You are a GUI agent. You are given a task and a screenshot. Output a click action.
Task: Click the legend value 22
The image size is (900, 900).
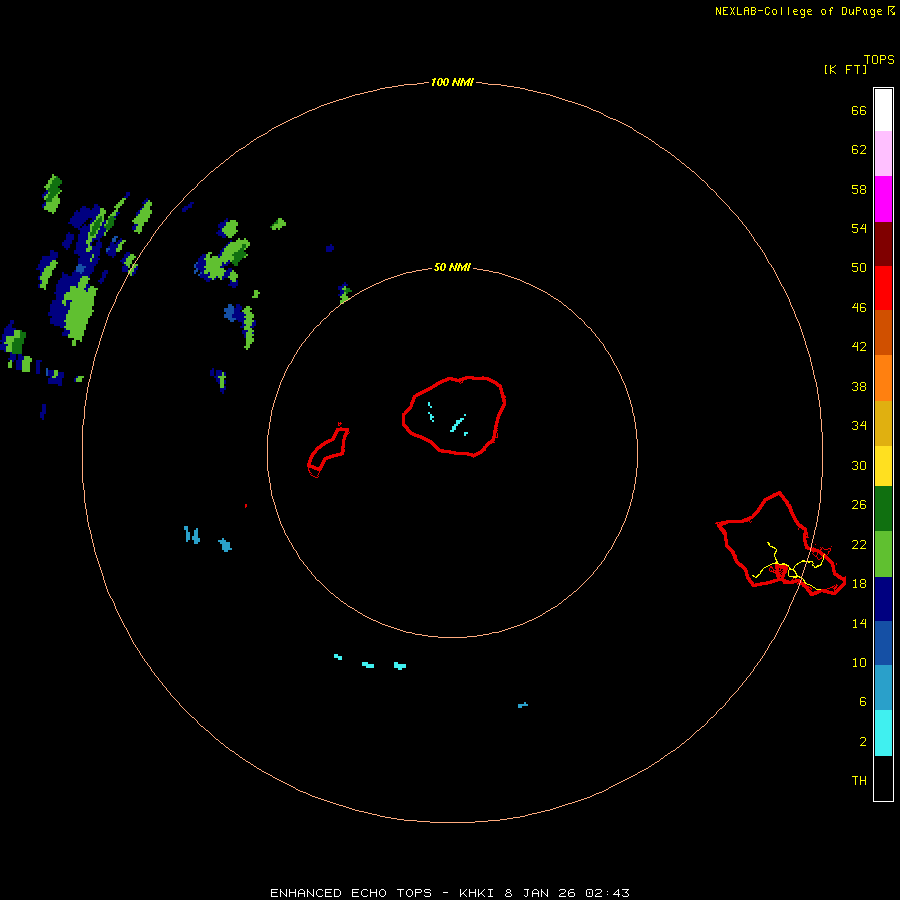click(859, 544)
